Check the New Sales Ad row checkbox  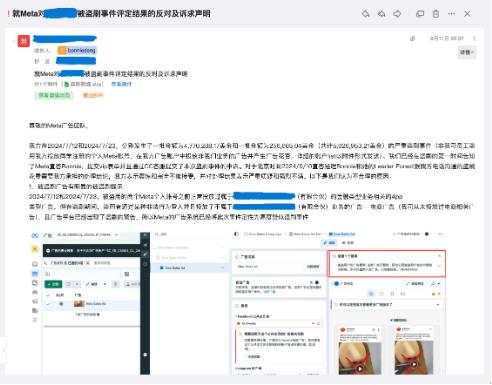49,304
